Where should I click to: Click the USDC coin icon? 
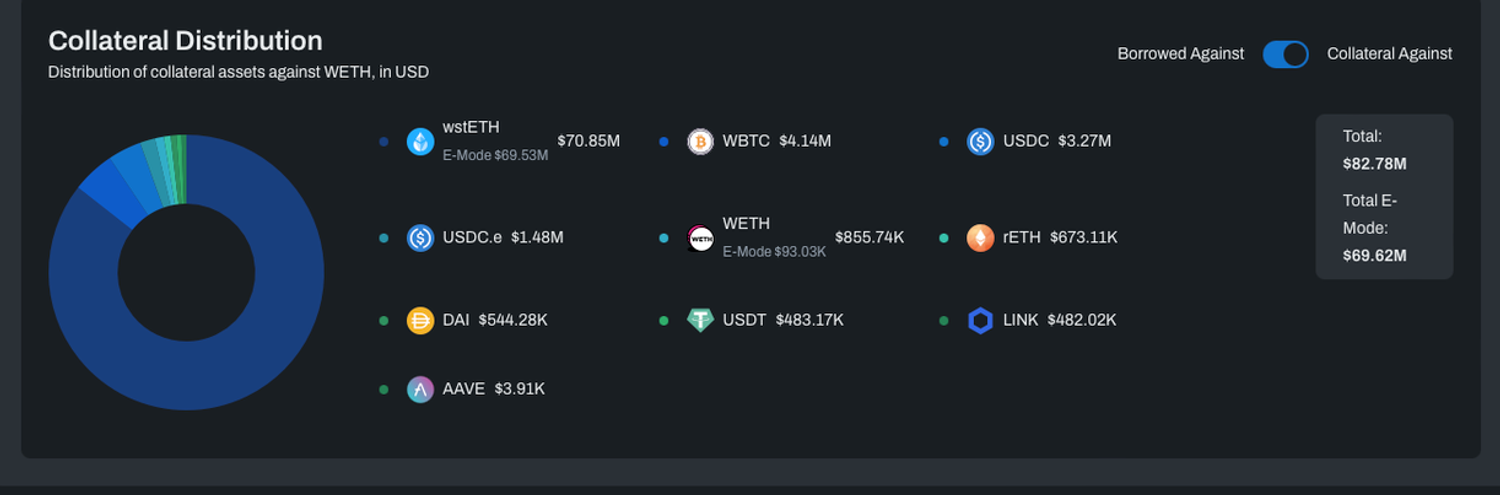980,141
